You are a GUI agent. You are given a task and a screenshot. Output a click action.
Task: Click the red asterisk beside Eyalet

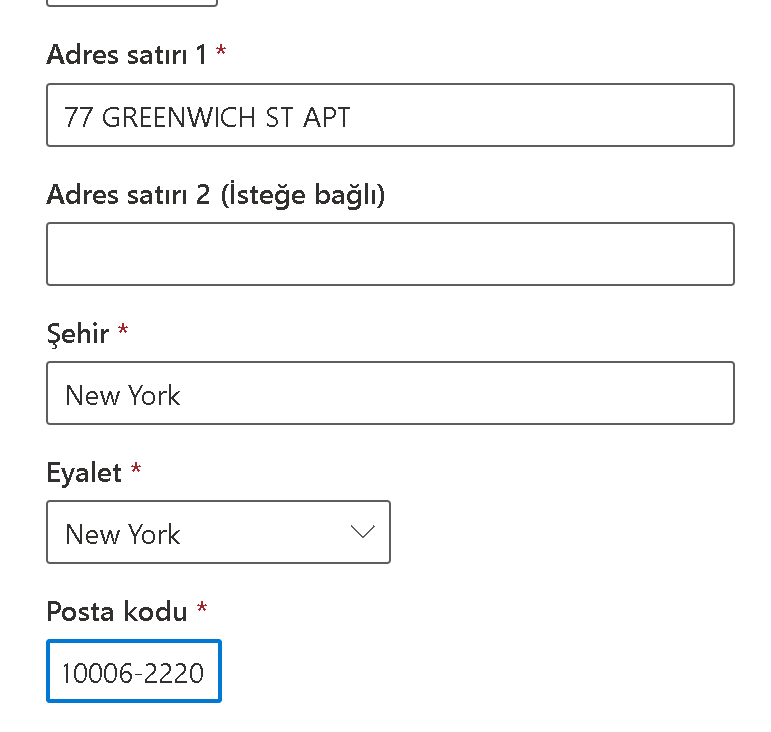pyautogui.click(x=136, y=471)
